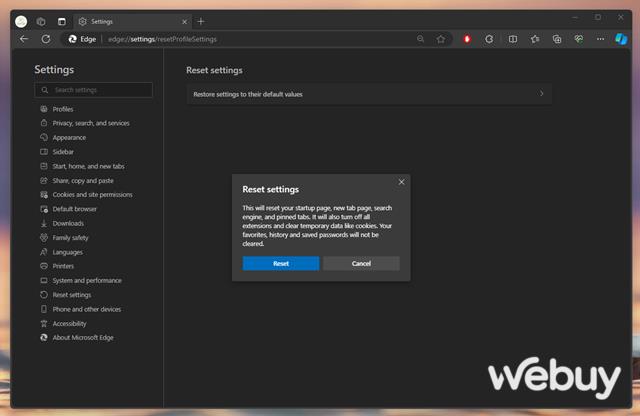Click the Accessibility icon

[x=44, y=323]
